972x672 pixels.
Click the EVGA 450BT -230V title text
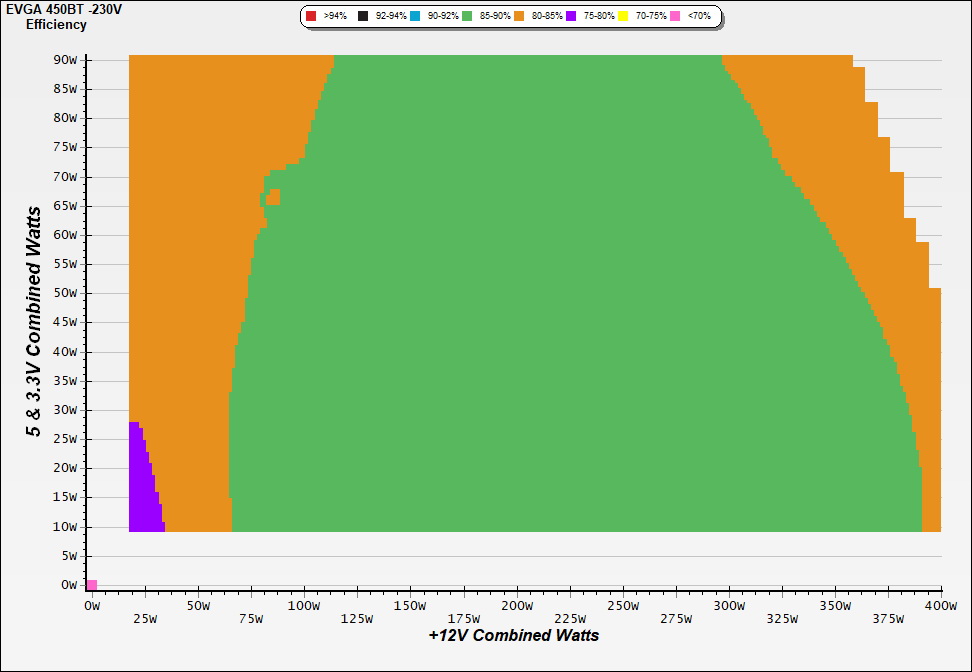[x=56, y=9]
